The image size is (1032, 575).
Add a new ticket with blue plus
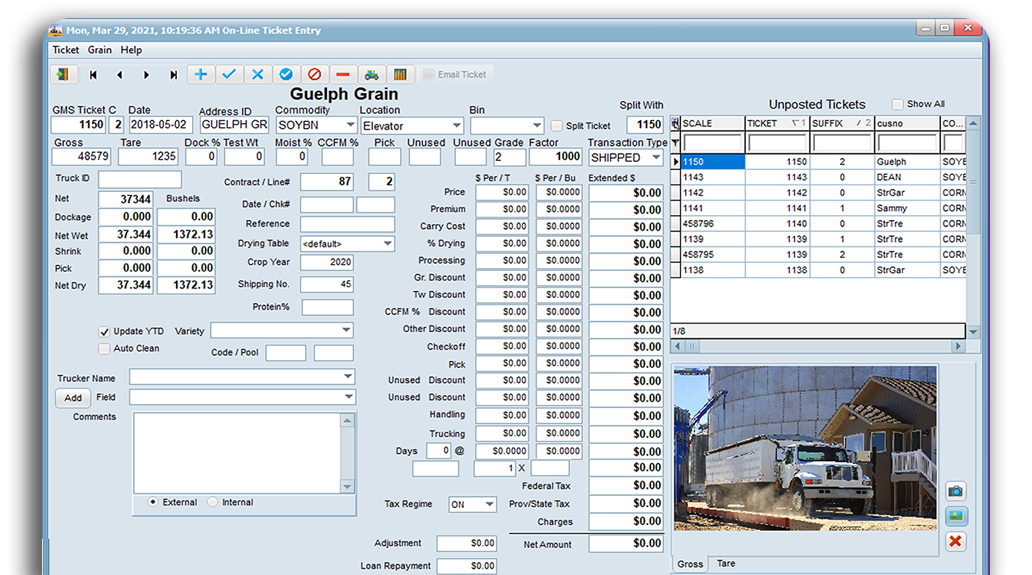(x=201, y=74)
